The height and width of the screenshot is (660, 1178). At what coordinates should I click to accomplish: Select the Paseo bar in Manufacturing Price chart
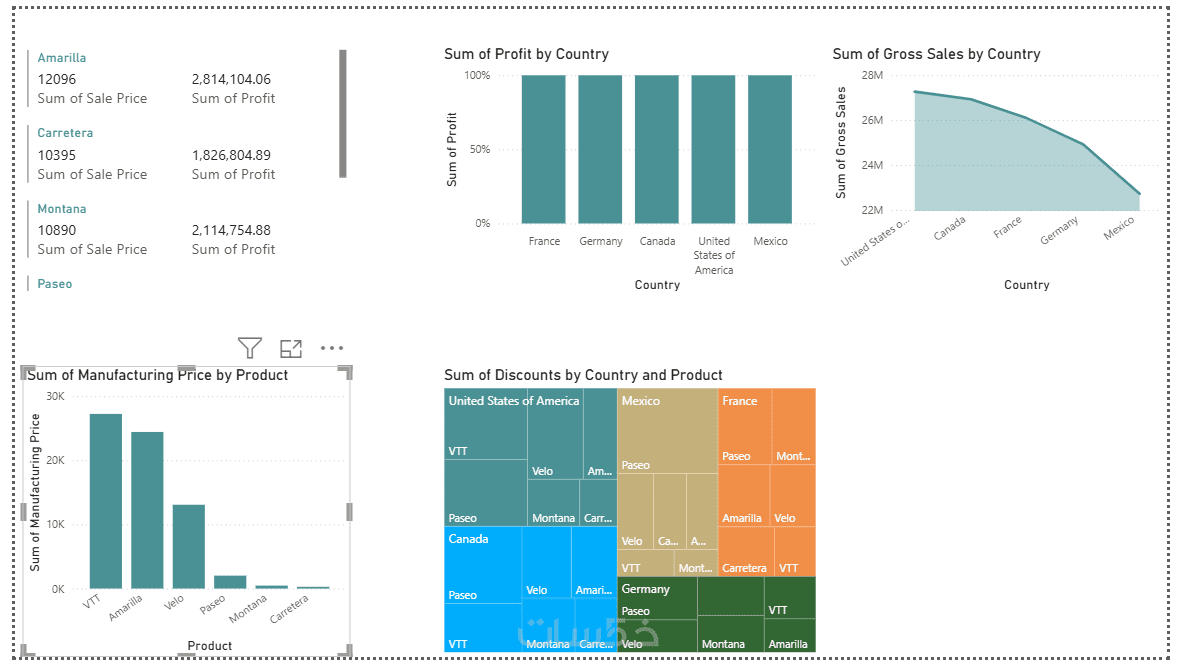click(x=230, y=582)
